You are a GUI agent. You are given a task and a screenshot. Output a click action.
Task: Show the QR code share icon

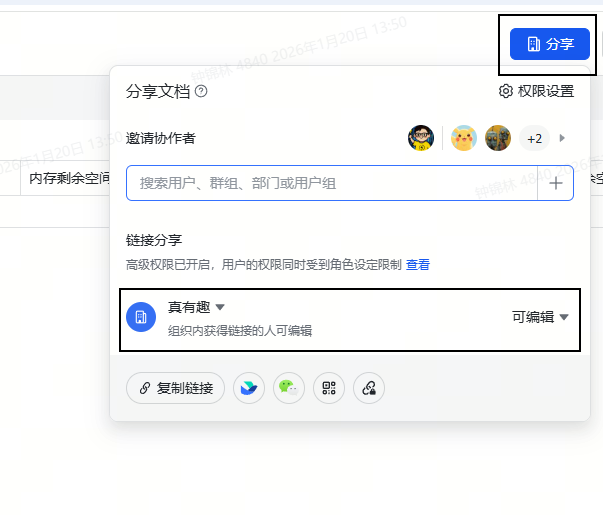[329, 388]
